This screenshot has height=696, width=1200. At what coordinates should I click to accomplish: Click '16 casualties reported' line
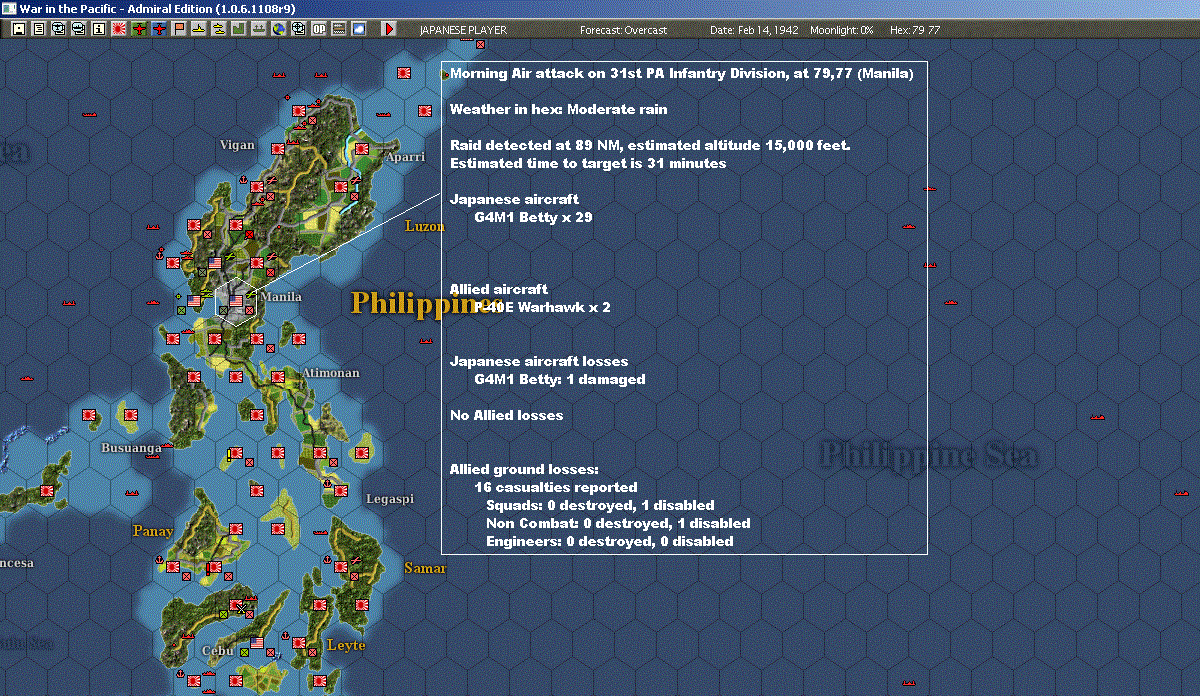coord(555,487)
